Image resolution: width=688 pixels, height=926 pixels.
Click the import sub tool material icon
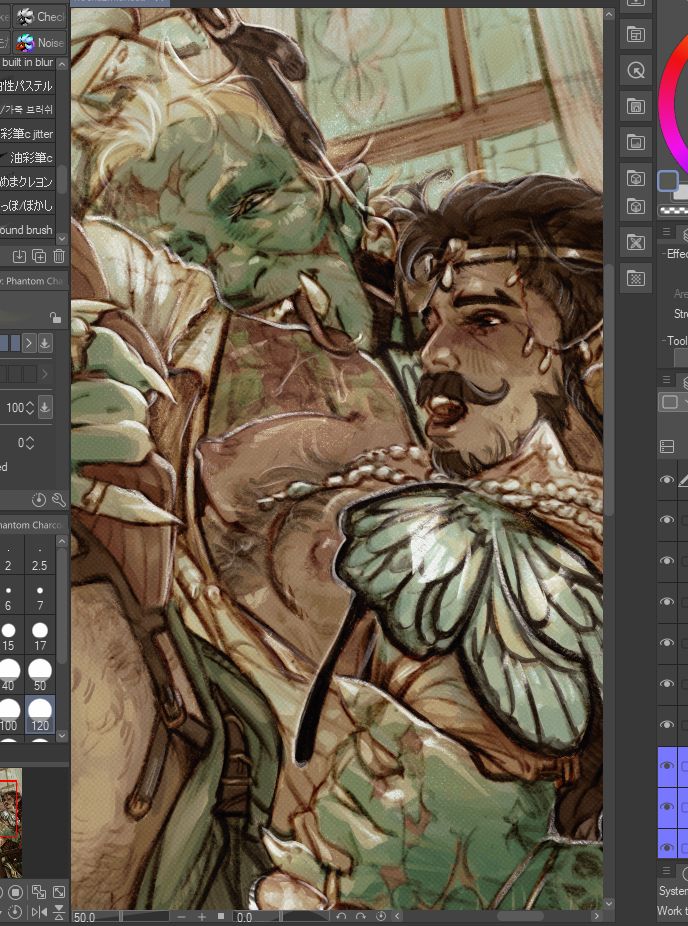click(19, 256)
